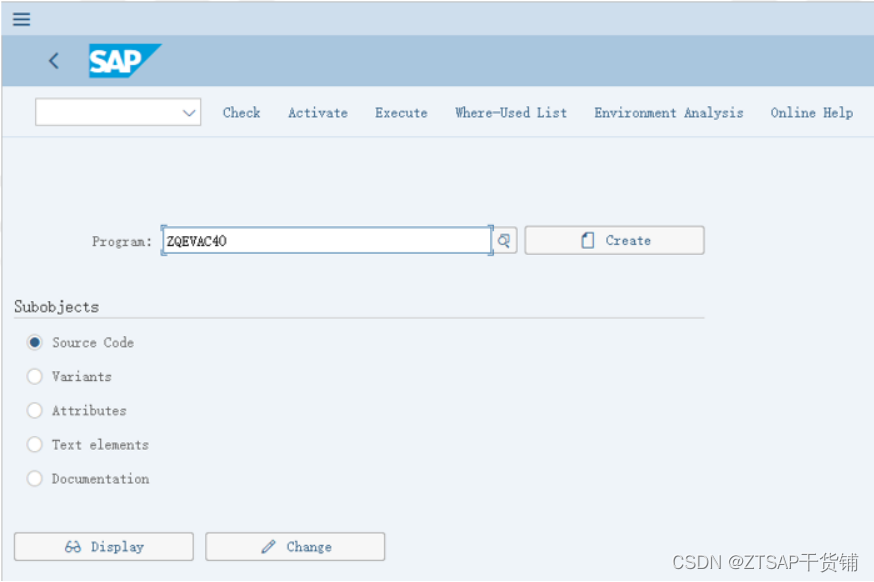
Task: Open Online Help
Action: pos(811,112)
